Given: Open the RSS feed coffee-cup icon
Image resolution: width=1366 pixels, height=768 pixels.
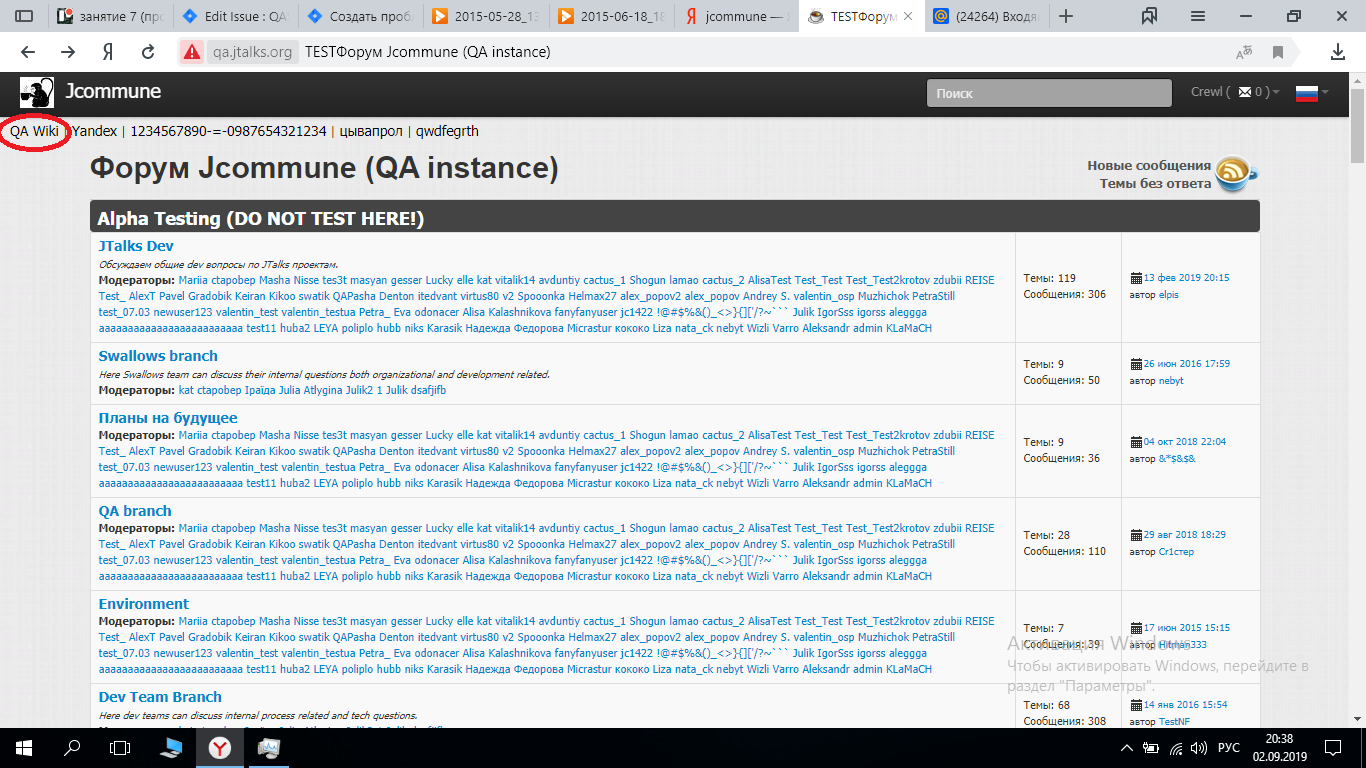Looking at the screenshot, I should pos(1237,173).
